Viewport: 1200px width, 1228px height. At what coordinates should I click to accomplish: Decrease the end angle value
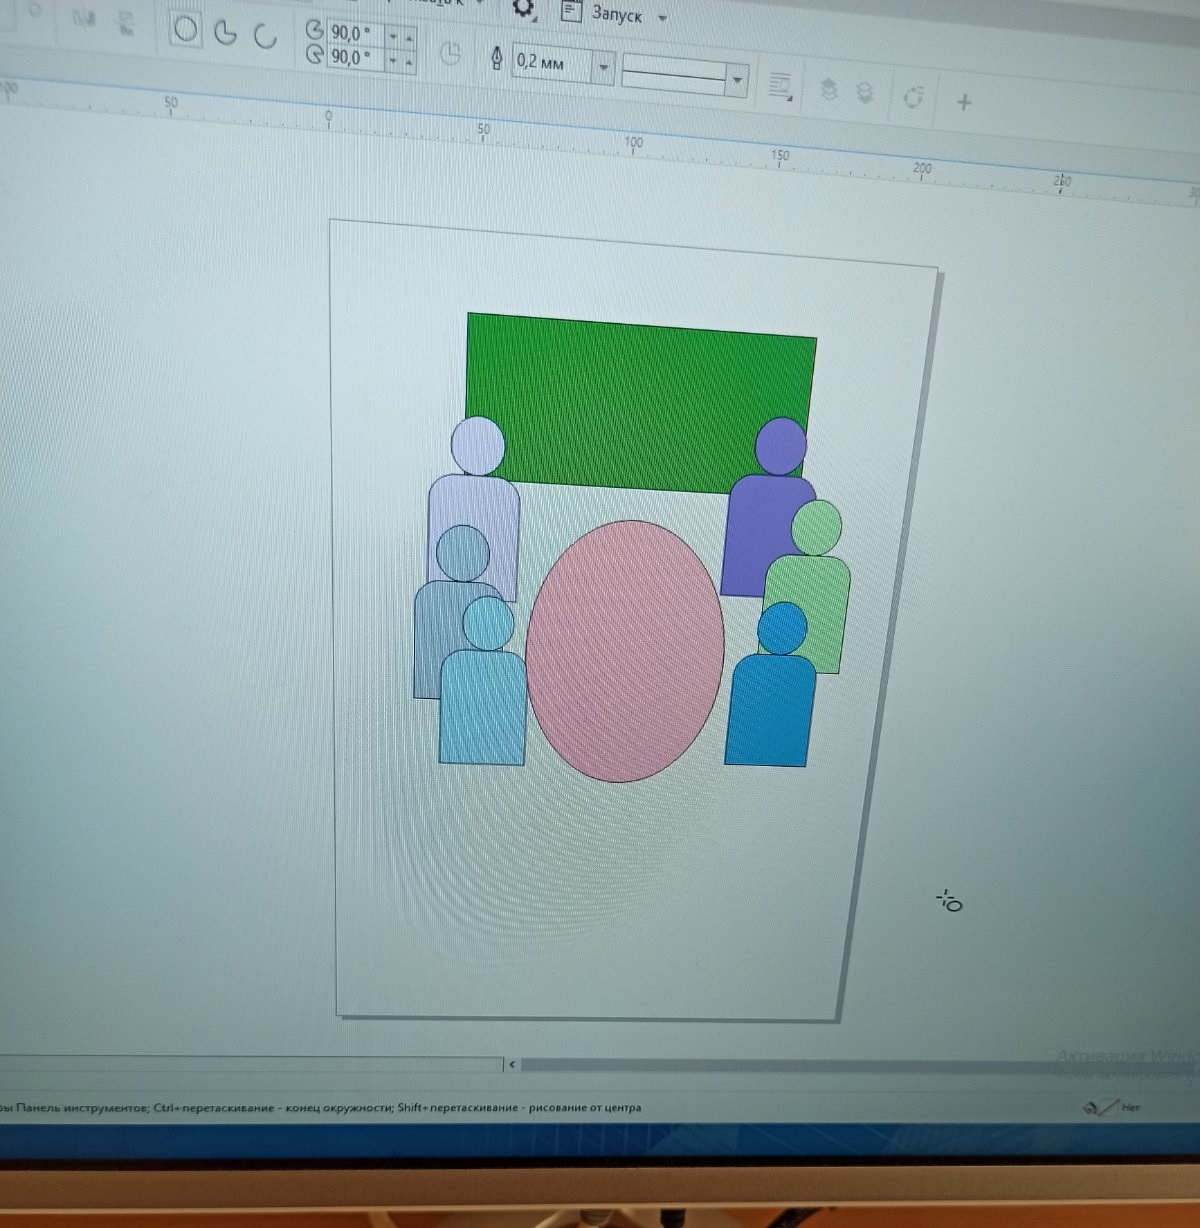(x=393, y=62)
